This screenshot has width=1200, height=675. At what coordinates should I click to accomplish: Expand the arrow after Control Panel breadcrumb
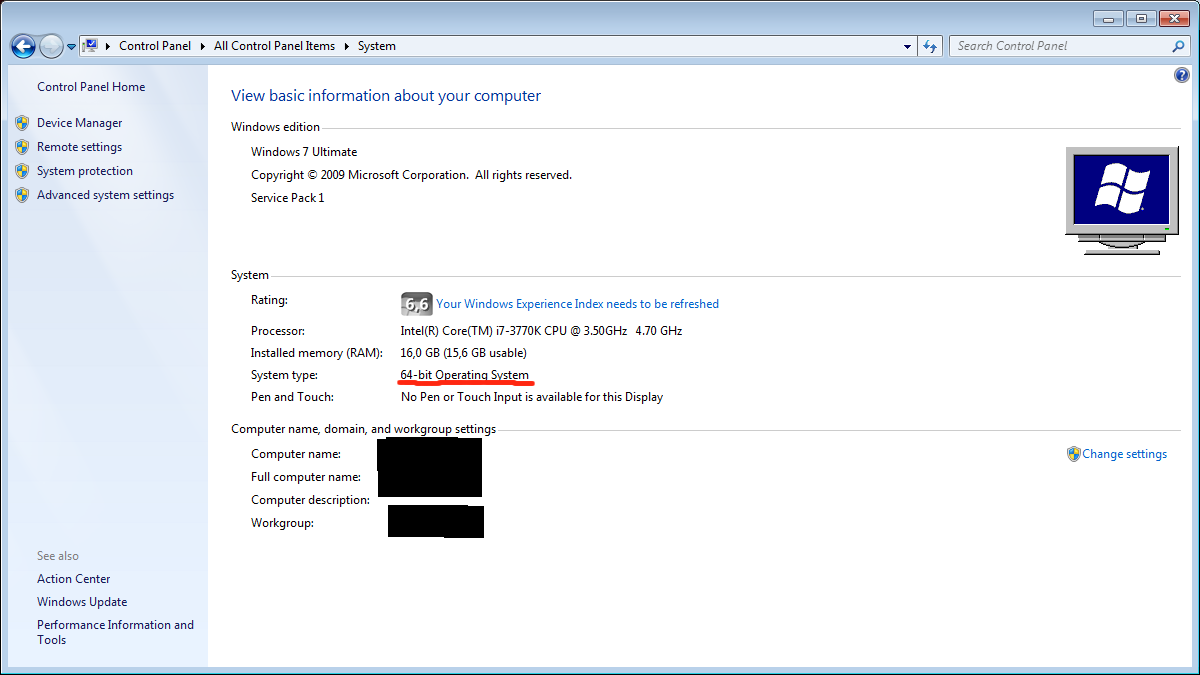(x=202, y=46)
